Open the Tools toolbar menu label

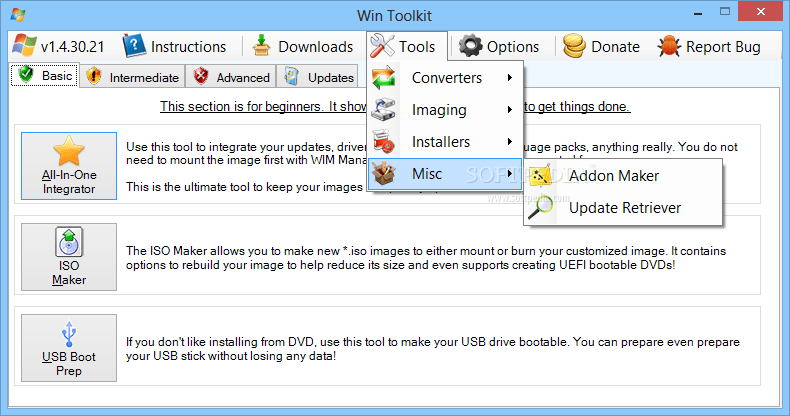tap(417, 47)
